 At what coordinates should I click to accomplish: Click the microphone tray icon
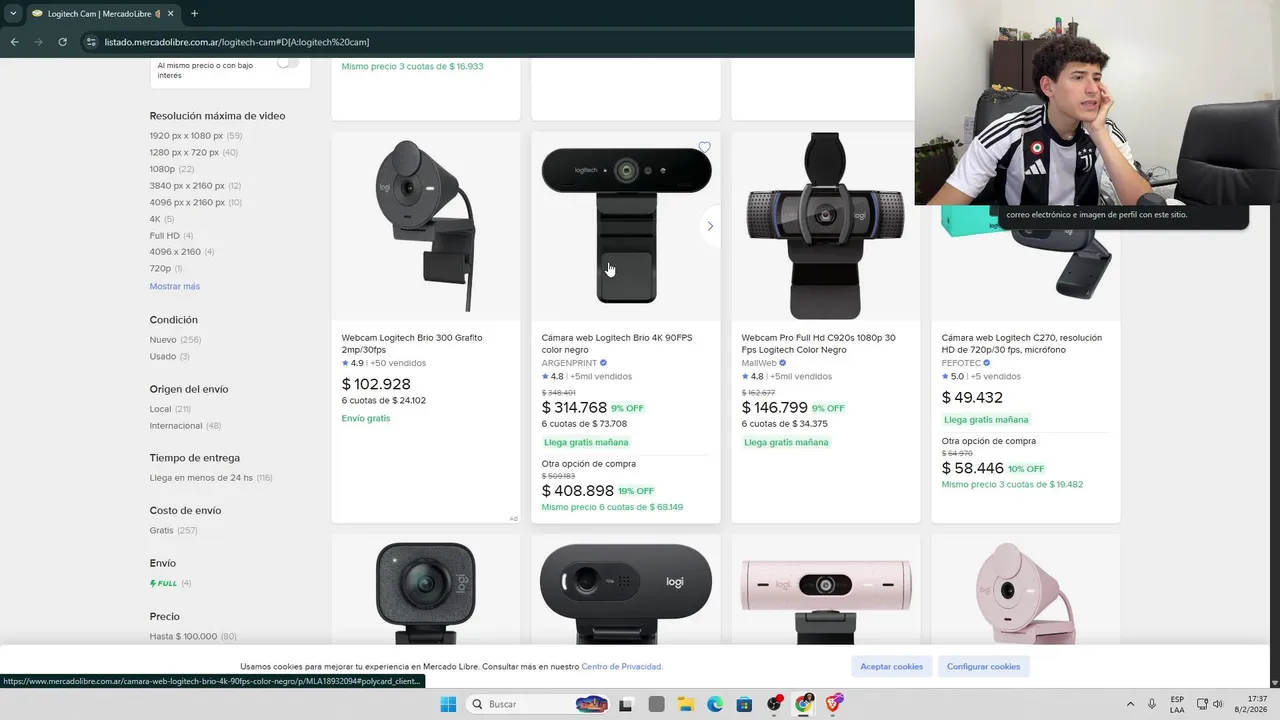coord(1152,704)
